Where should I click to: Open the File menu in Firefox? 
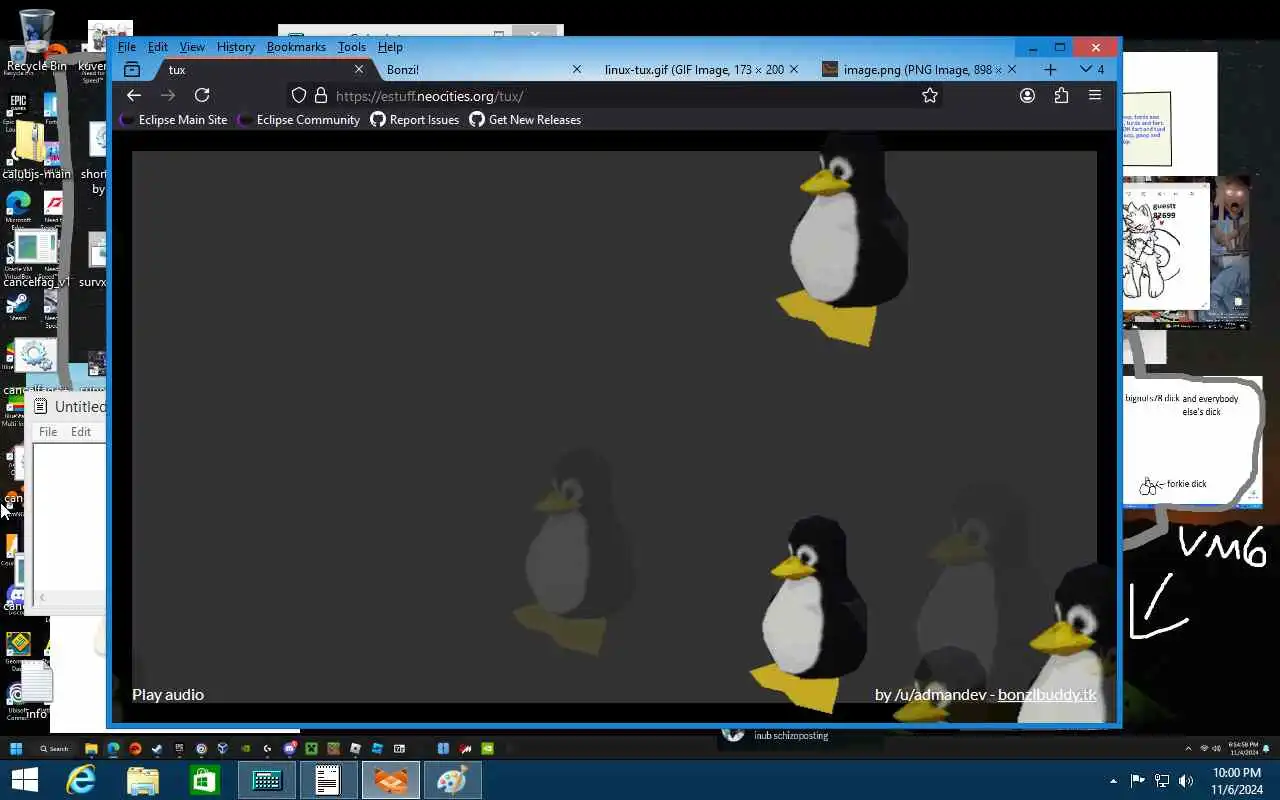tap(127, 47)
